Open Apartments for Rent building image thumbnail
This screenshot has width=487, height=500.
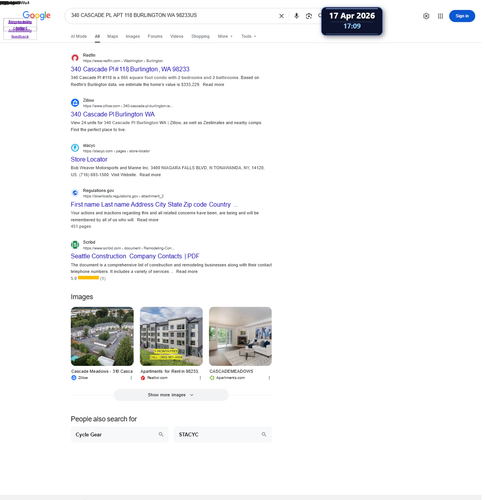click(171, 336)
